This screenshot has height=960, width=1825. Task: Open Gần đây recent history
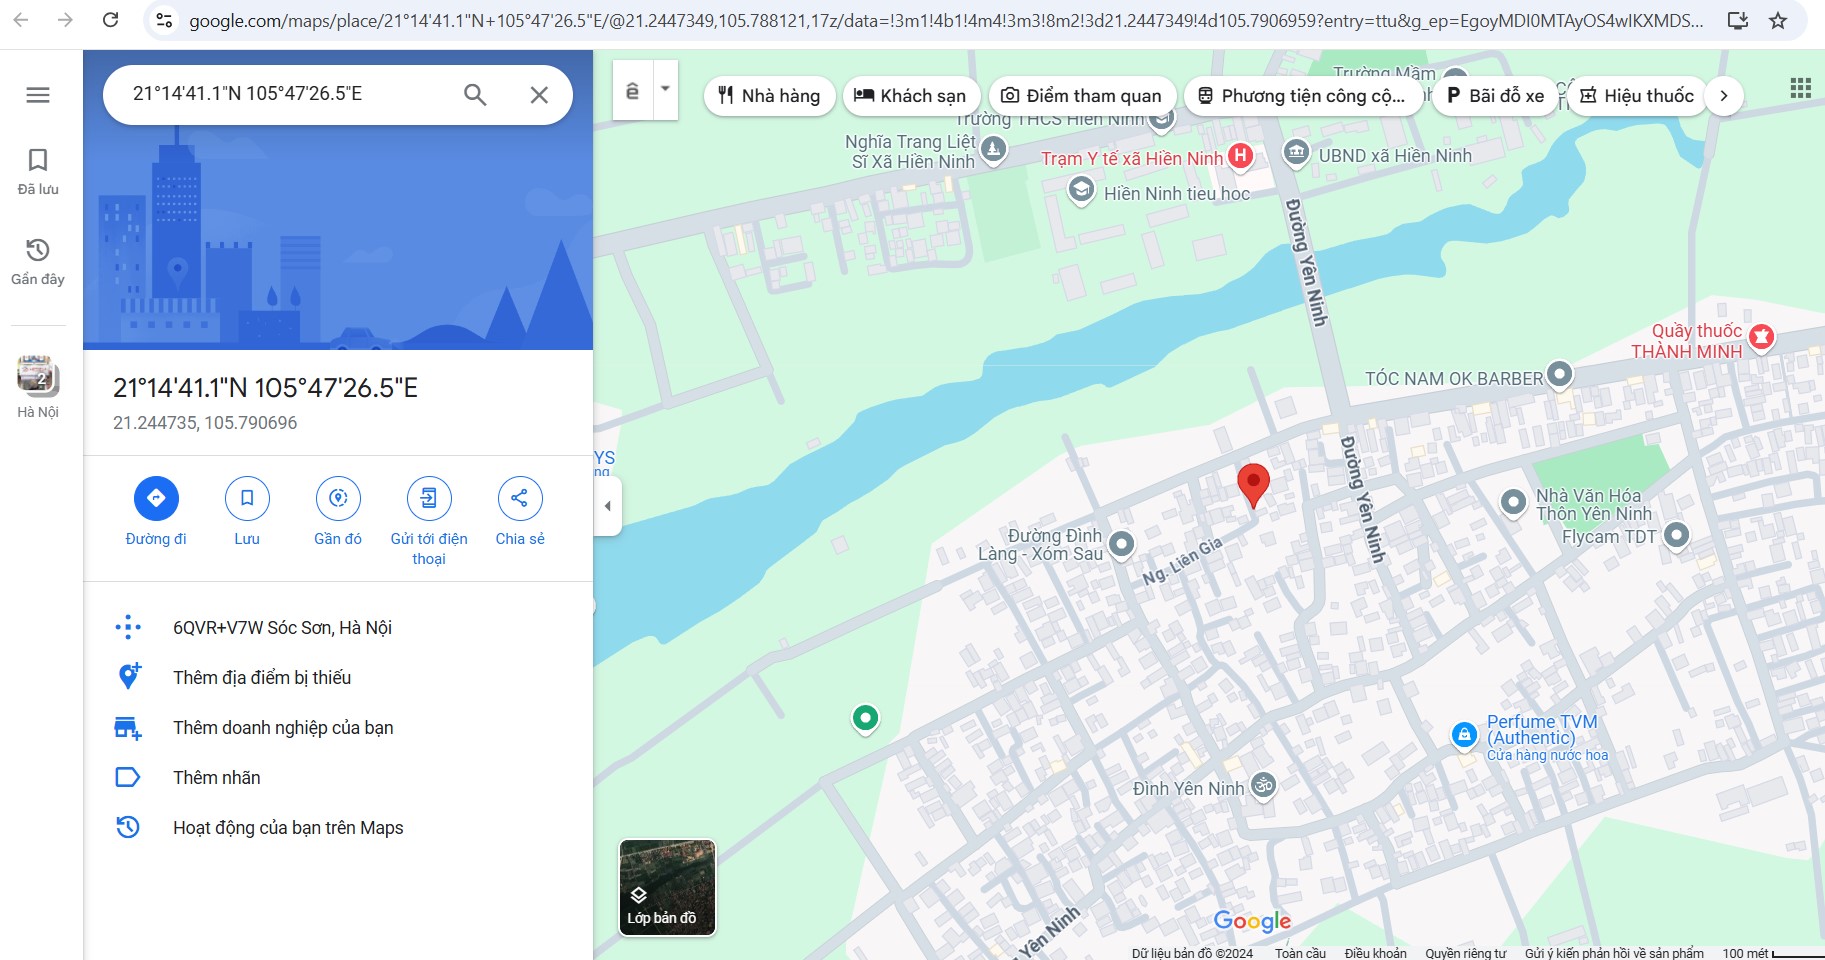point(38,262)
